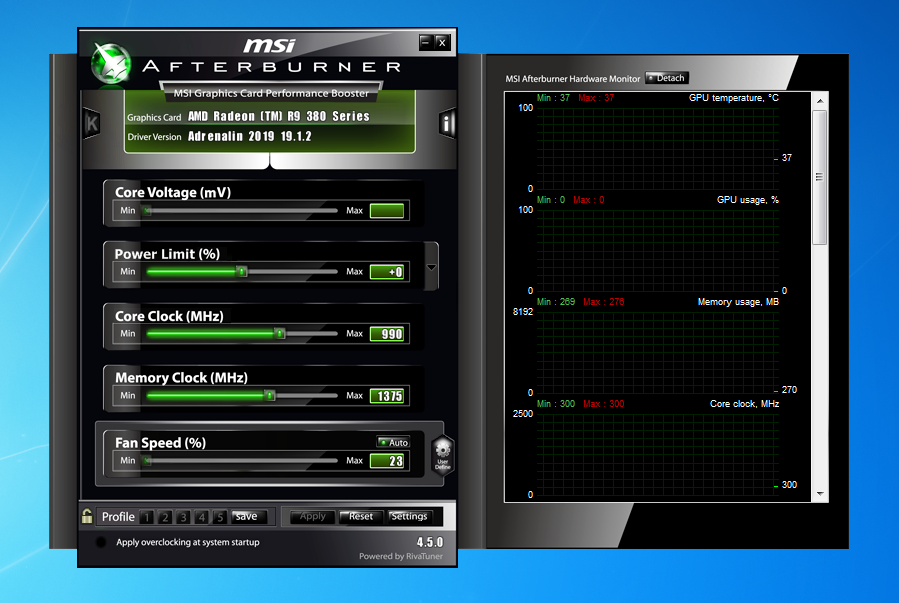Open Kombustor via the K side button
Screen dimensions: 899x603
click(92, 123)
